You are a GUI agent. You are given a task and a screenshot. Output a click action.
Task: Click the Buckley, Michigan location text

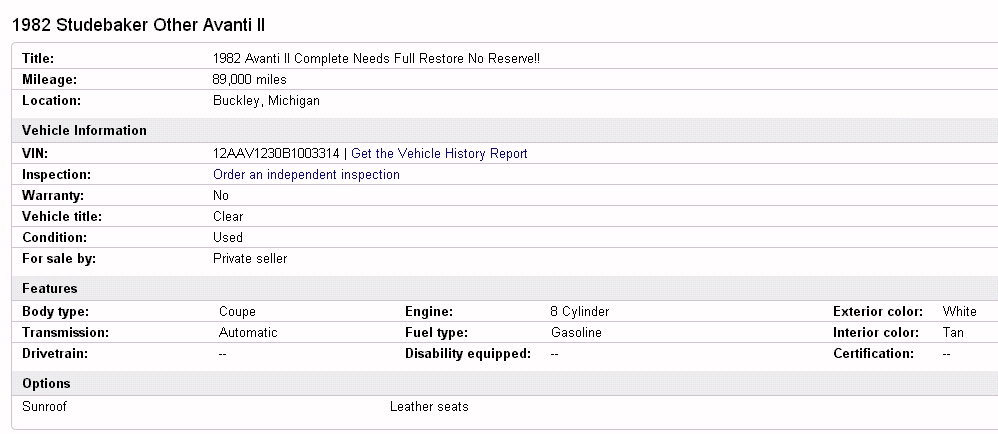266,101
